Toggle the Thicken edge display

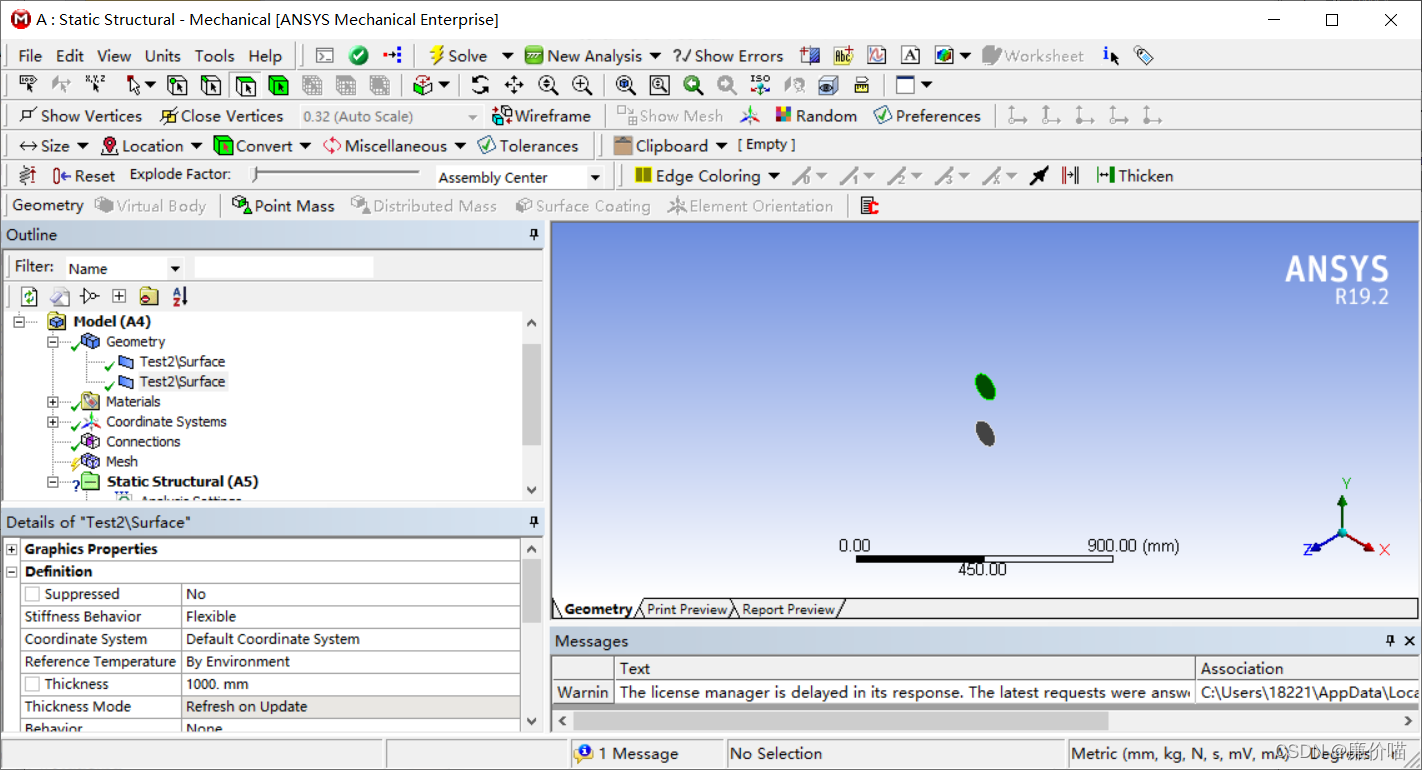tap(1135, 176)
